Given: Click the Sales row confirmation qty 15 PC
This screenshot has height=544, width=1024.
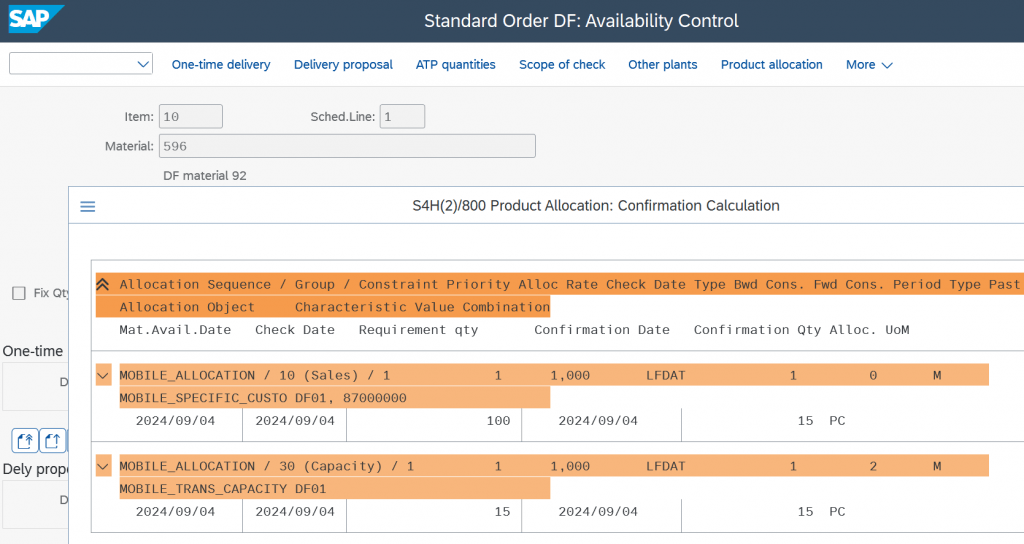Looking at the screenshot, I should click(x=821, y=421).
